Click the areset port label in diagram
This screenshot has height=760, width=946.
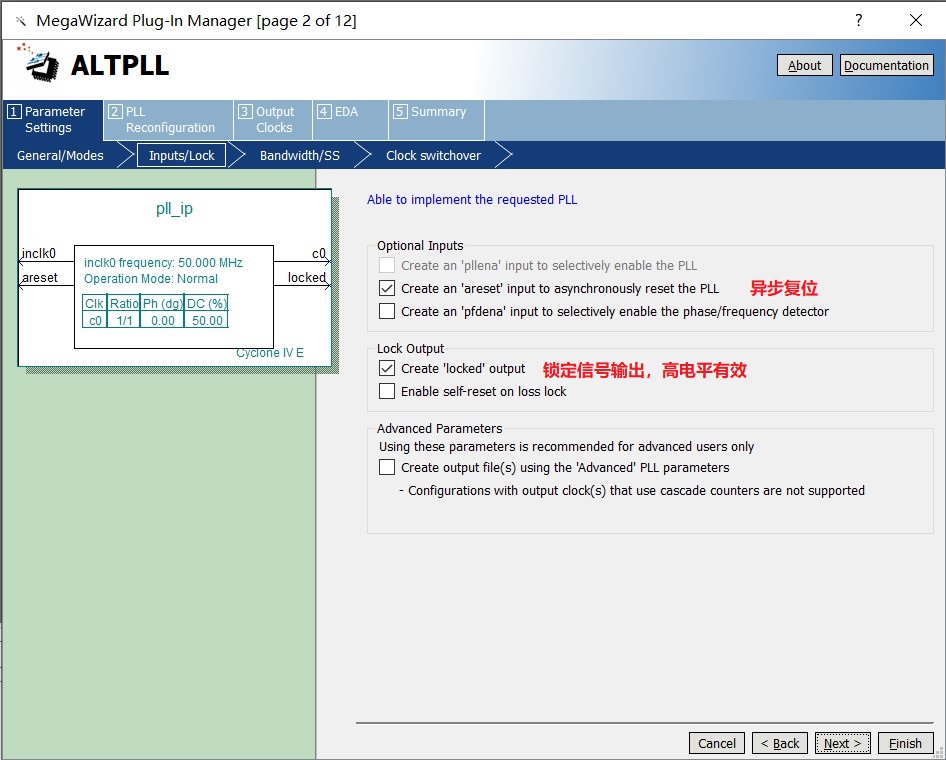coord(40,277)
